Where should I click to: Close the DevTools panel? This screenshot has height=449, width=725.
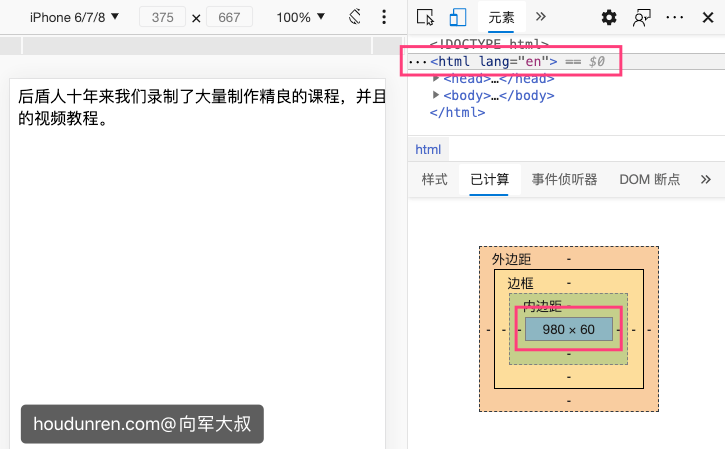(709, 17)
